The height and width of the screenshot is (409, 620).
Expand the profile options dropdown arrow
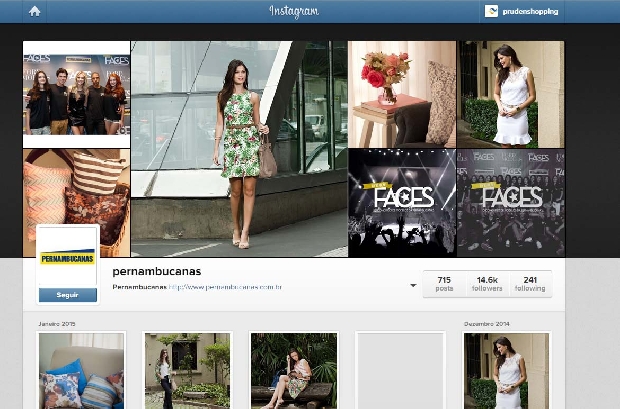point(413,285)
